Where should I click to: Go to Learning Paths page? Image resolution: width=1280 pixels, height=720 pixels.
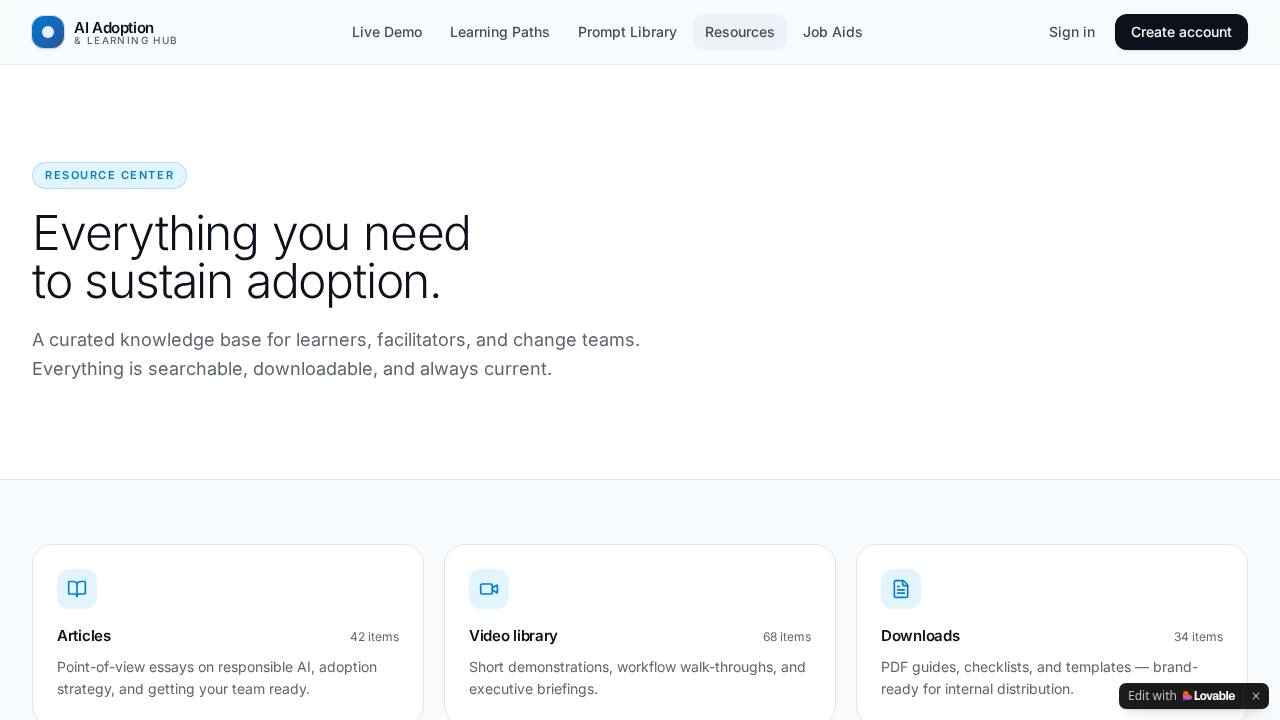click(x=500, y=32)
